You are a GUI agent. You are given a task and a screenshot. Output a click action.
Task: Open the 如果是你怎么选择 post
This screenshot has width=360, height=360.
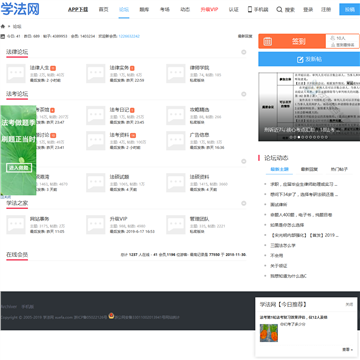[287, 225]
